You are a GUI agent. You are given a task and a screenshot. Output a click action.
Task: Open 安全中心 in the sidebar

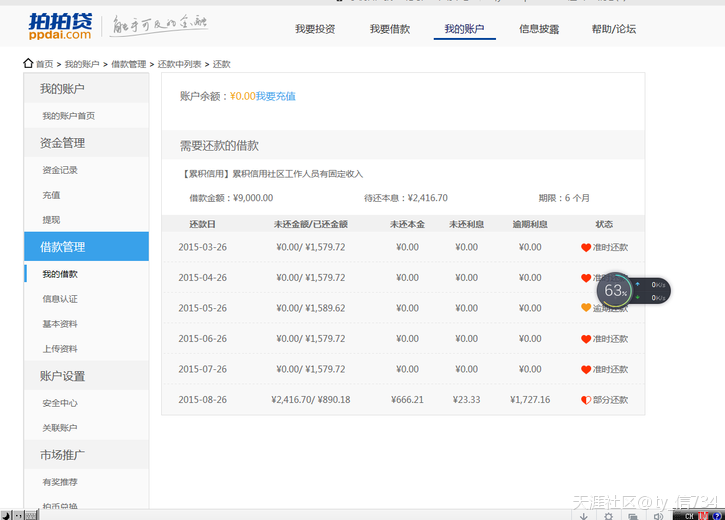point(60,403)
